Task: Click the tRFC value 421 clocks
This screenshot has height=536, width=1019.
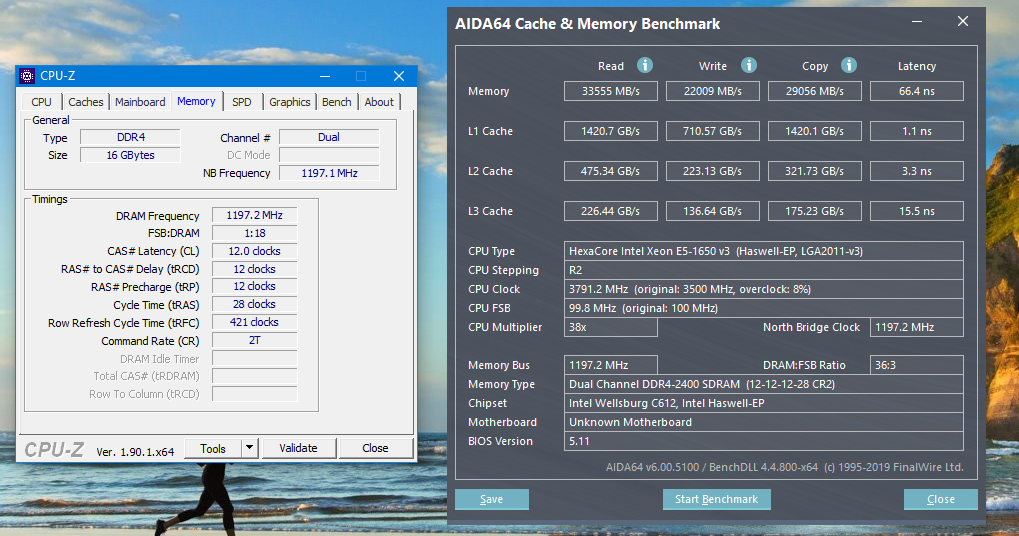Action: coord(255,322)
